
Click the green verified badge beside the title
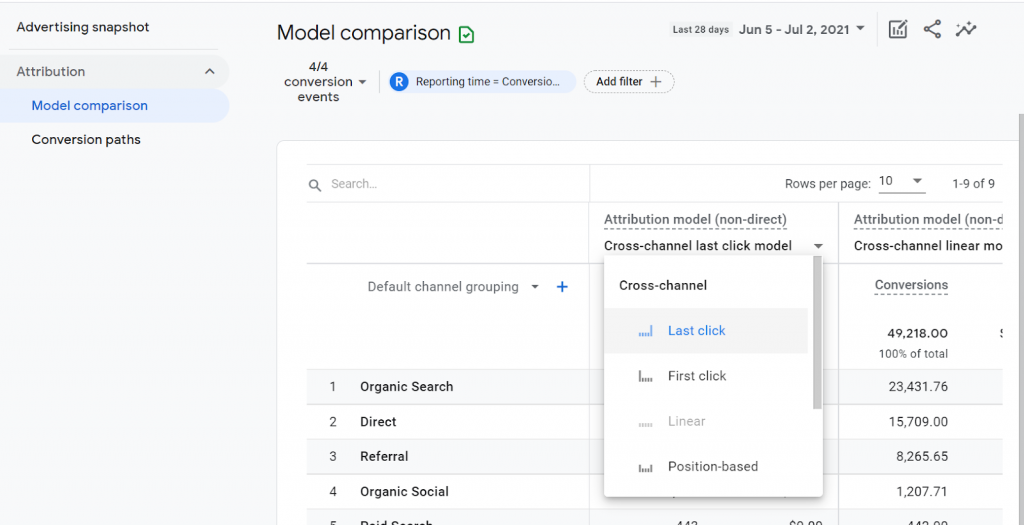[x=466, y=35]
